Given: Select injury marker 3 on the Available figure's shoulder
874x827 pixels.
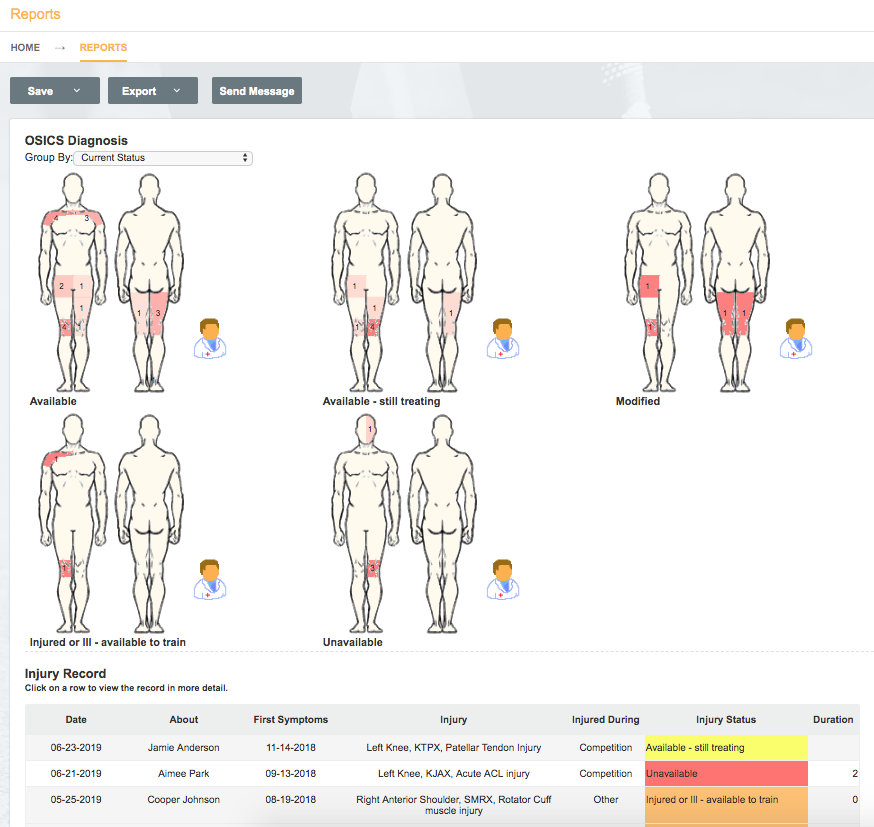Looking at the screenshot, I should click(87, 218).
